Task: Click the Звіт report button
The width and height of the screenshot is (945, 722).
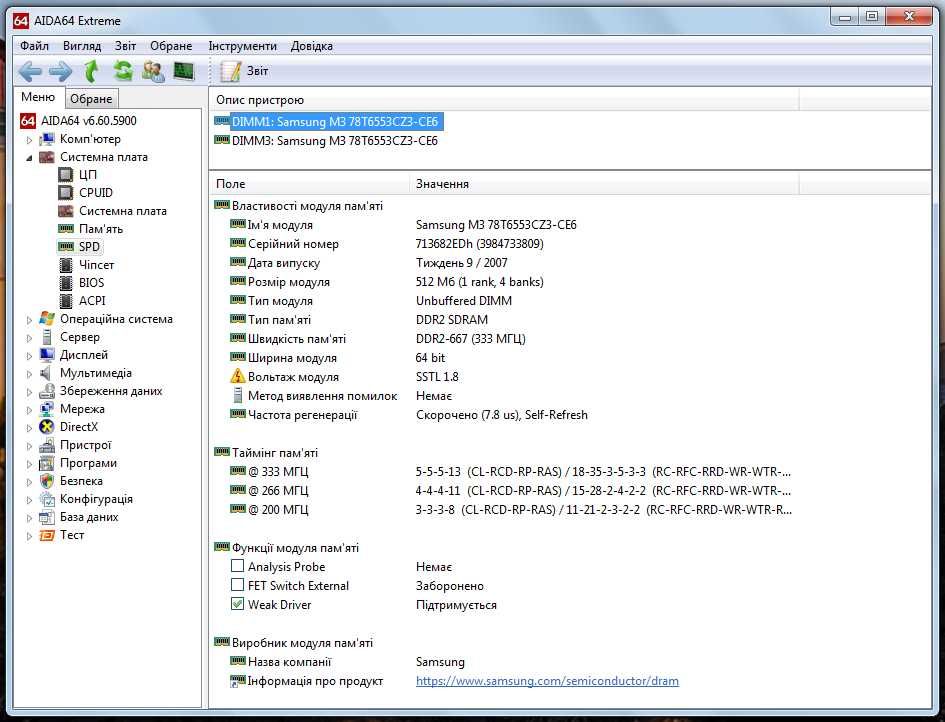Action: click(244, 71)
